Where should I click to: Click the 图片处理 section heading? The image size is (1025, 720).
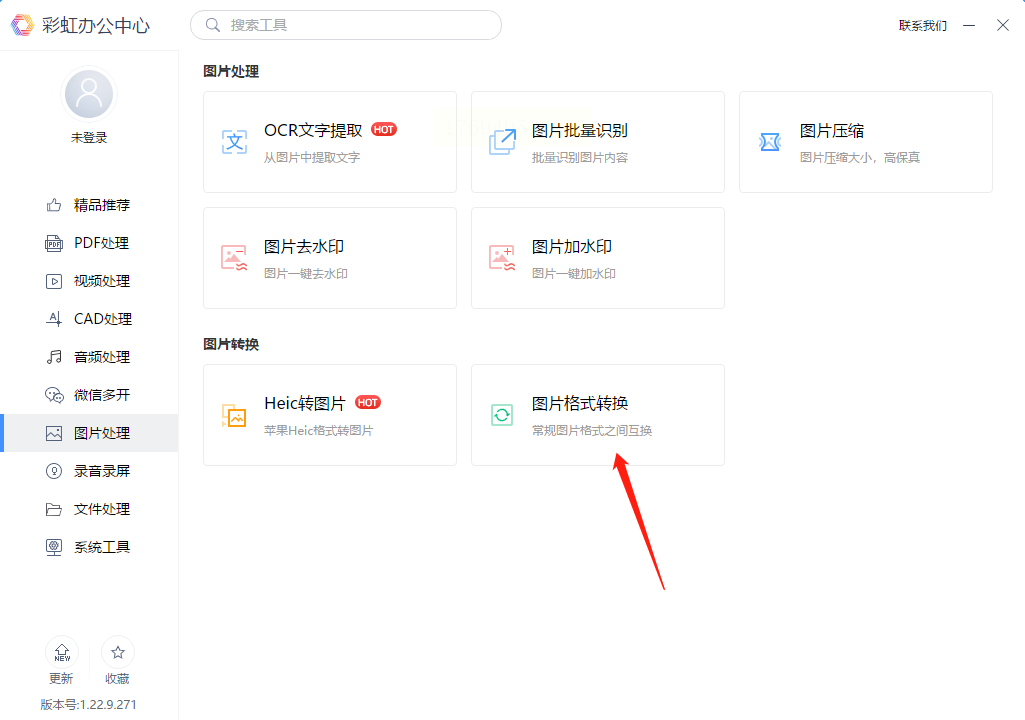[231, 71]
